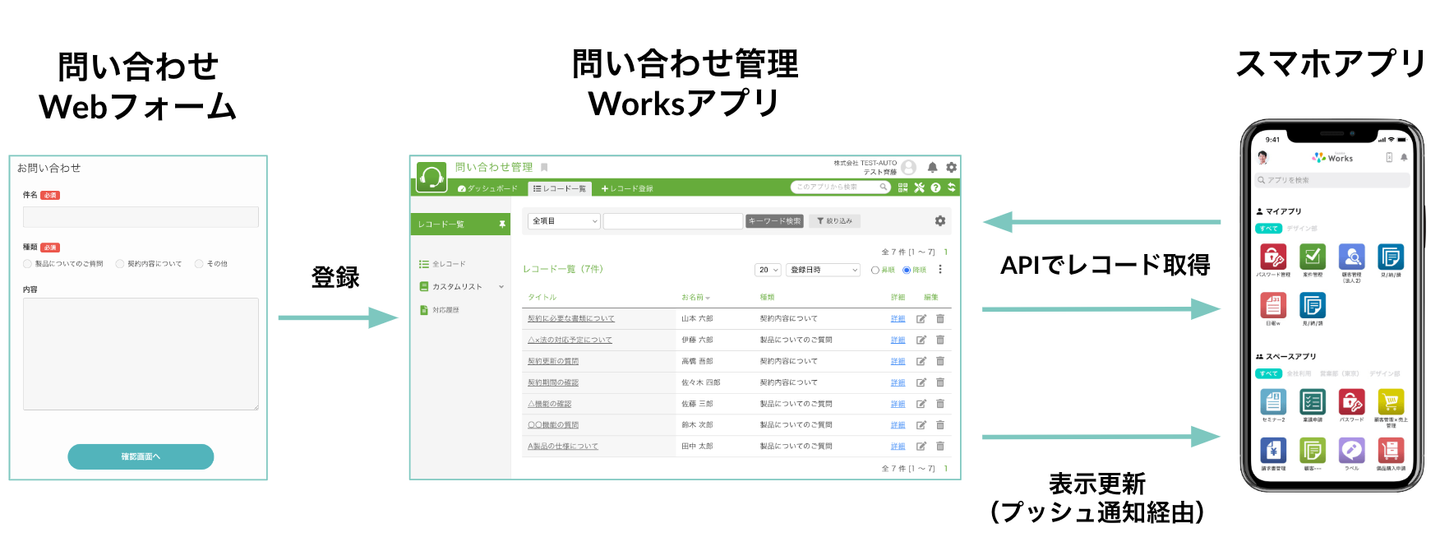Select 契約内容について radio on web form
The height and width of the screenshot is (551, 1440).
point(120,264)
